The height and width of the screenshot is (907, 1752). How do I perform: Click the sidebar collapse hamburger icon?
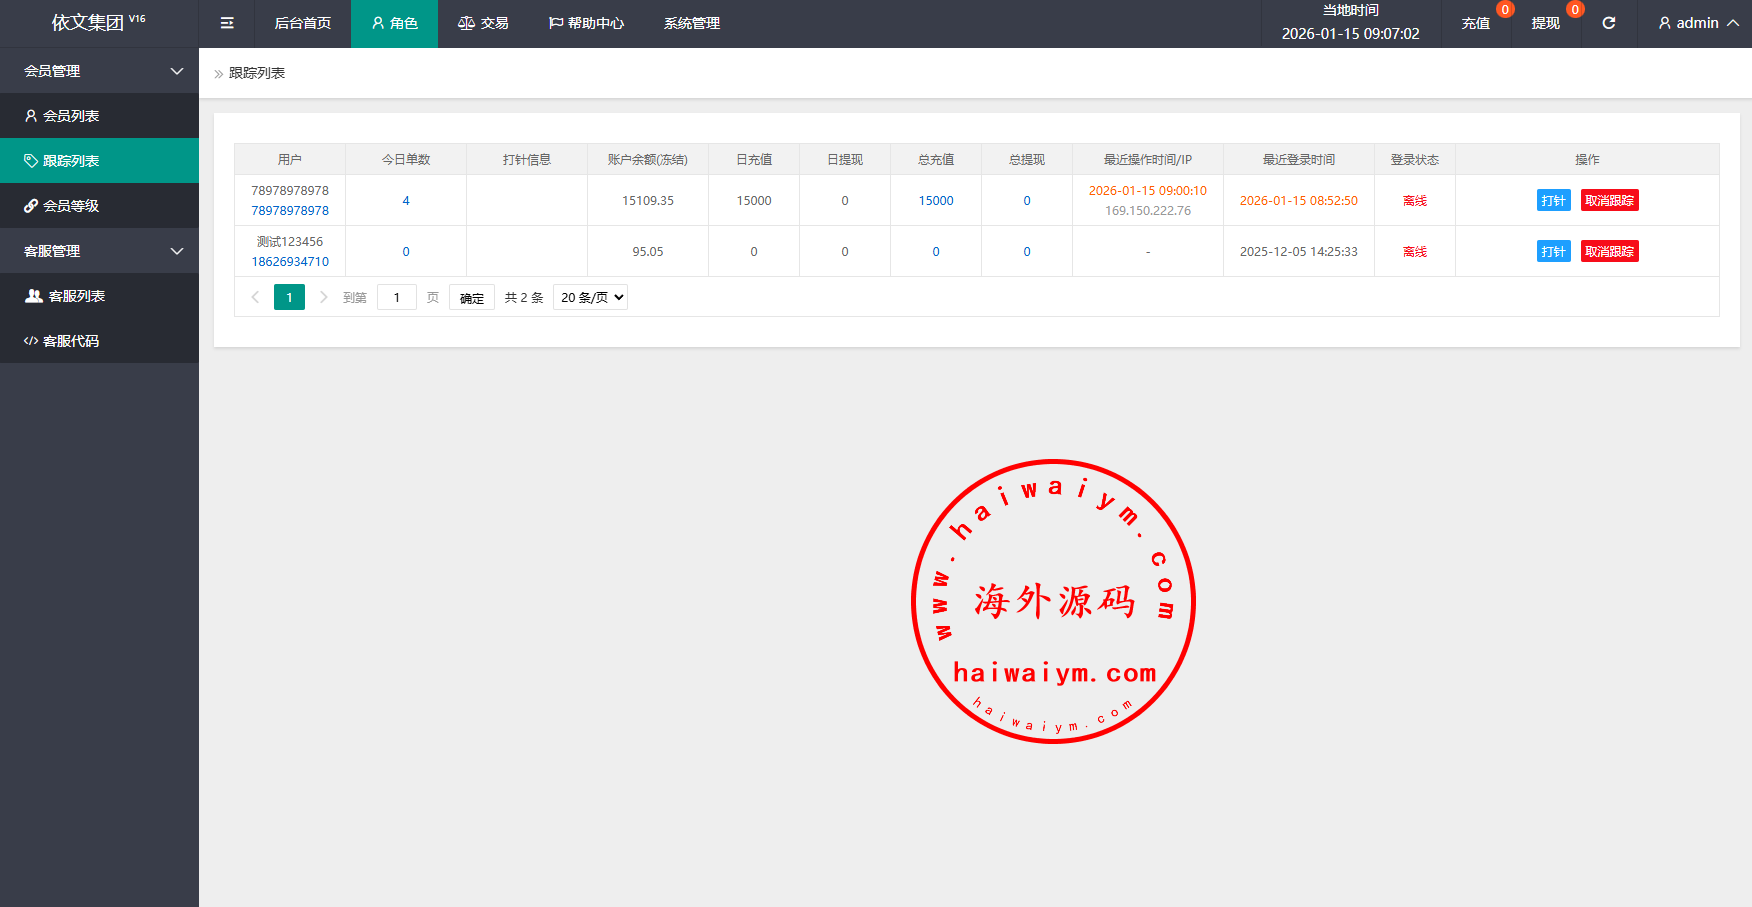pos(227,23)
